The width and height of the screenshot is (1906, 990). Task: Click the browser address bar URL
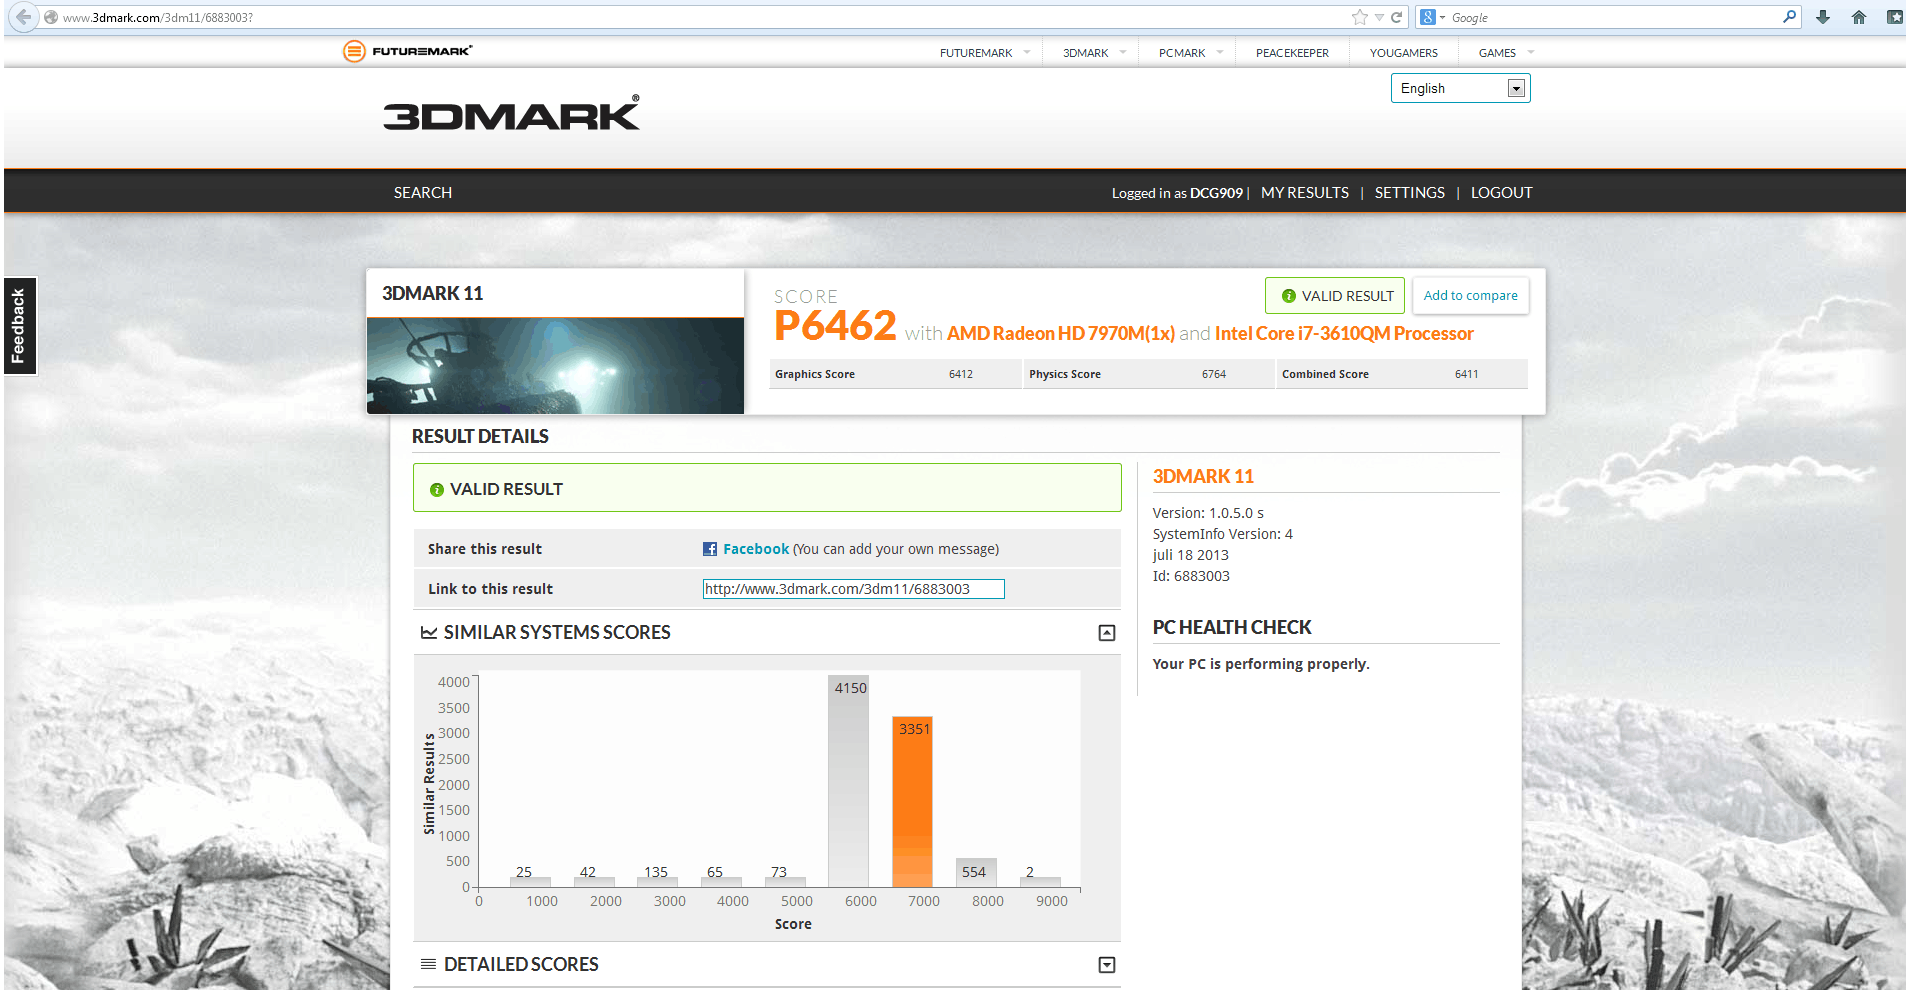(x=157, y=17)
